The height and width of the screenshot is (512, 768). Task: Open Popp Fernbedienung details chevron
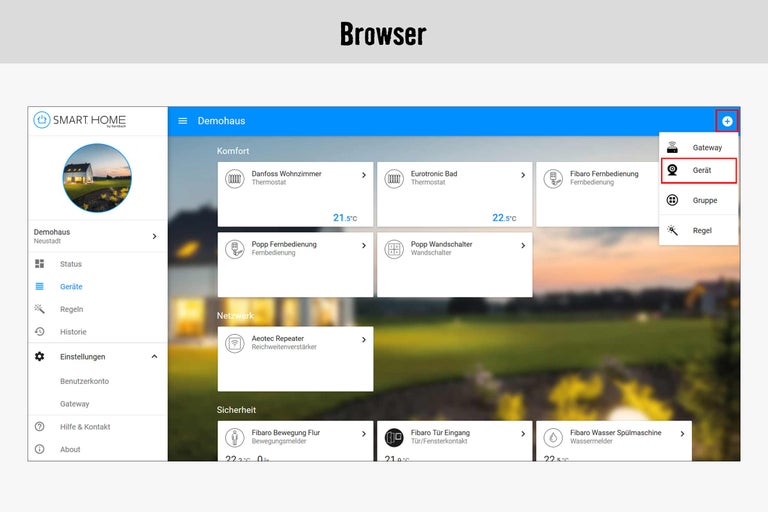[363, 245]
